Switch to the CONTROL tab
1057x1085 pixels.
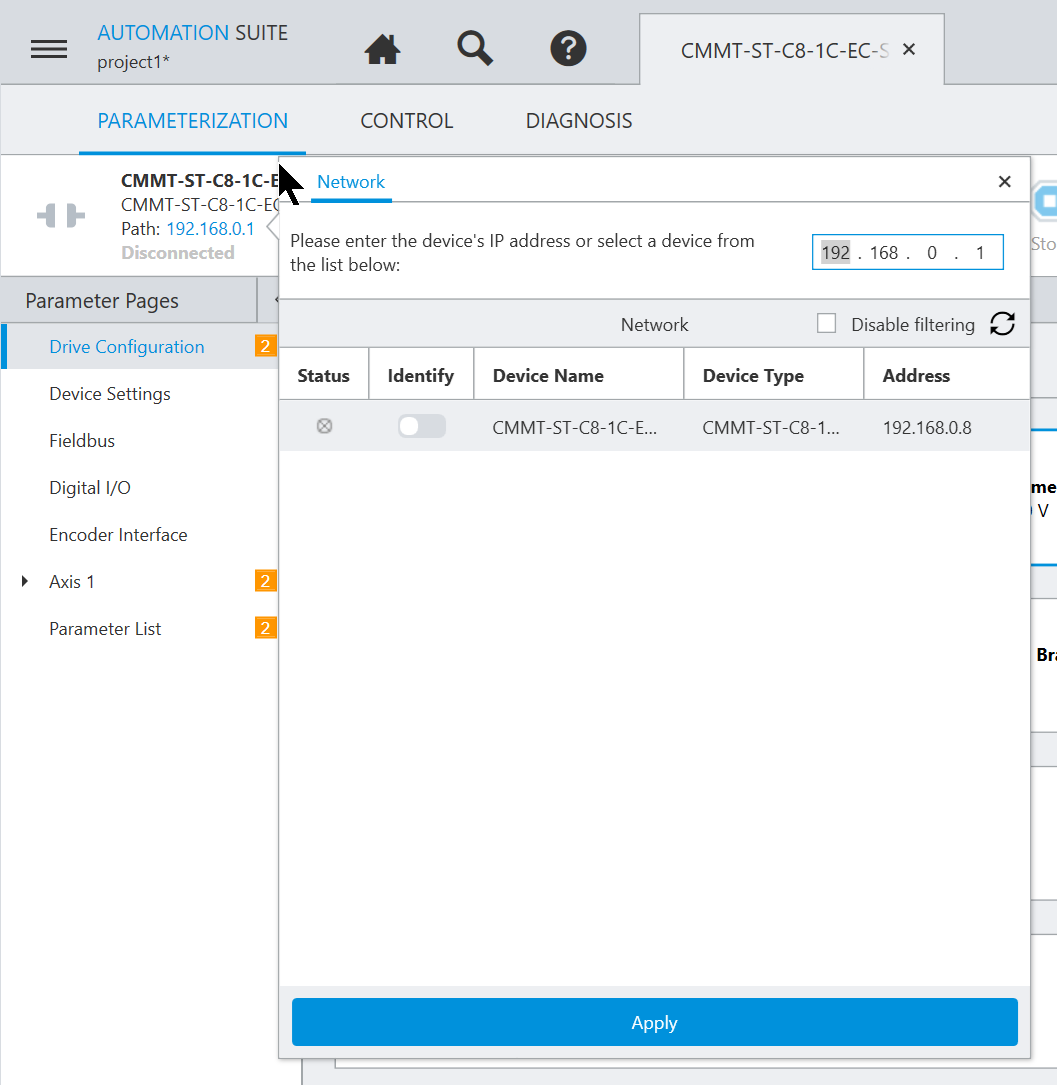pos(407,121)
